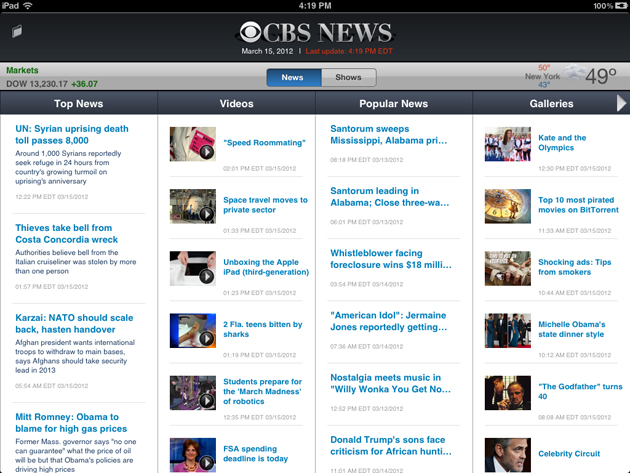This screenshot has width=630, height=473.
Task: Open Karzai: NATO should scale back story
Action: (x=74, y=324)
